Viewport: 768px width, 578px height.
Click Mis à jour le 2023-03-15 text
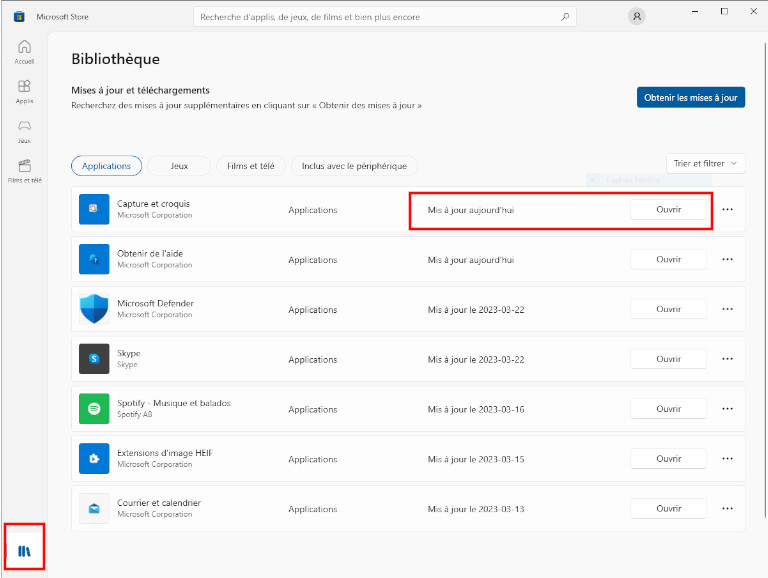point(476,459)
